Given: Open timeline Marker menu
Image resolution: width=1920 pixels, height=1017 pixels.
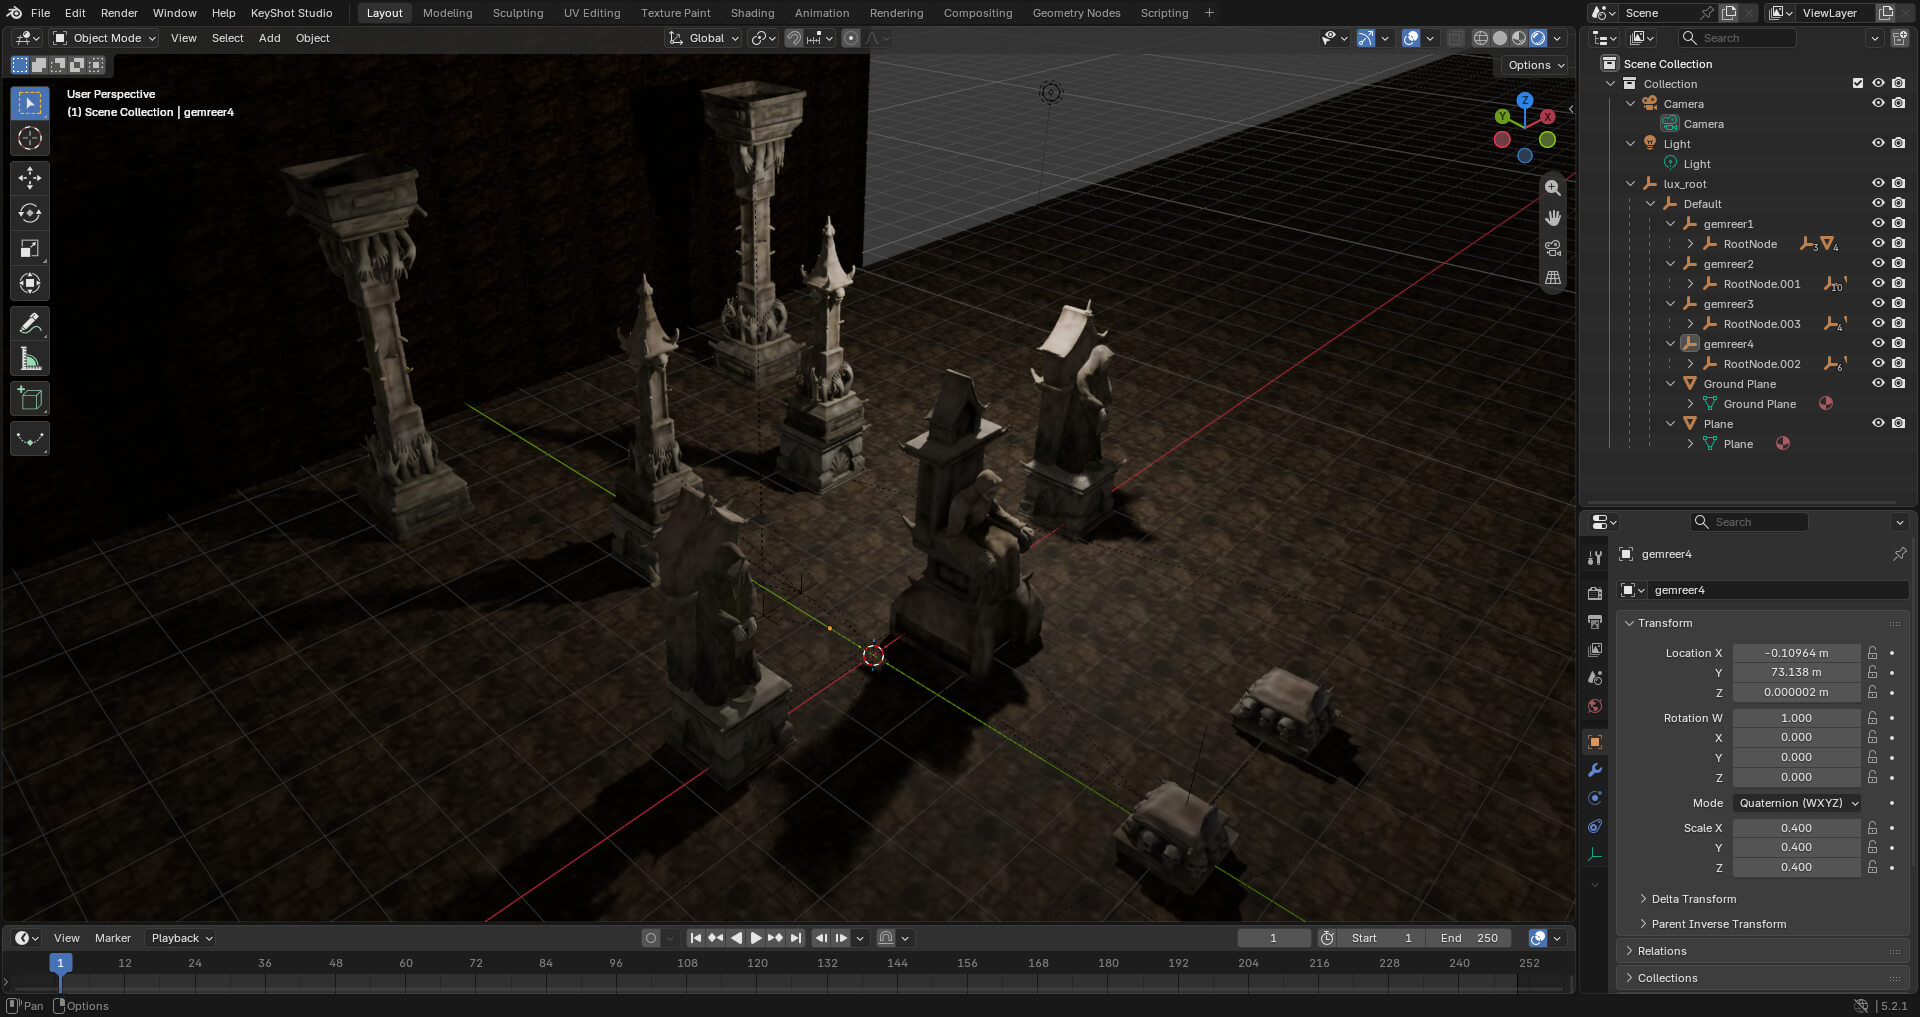Looking at the screenshot, I should 113,938.
